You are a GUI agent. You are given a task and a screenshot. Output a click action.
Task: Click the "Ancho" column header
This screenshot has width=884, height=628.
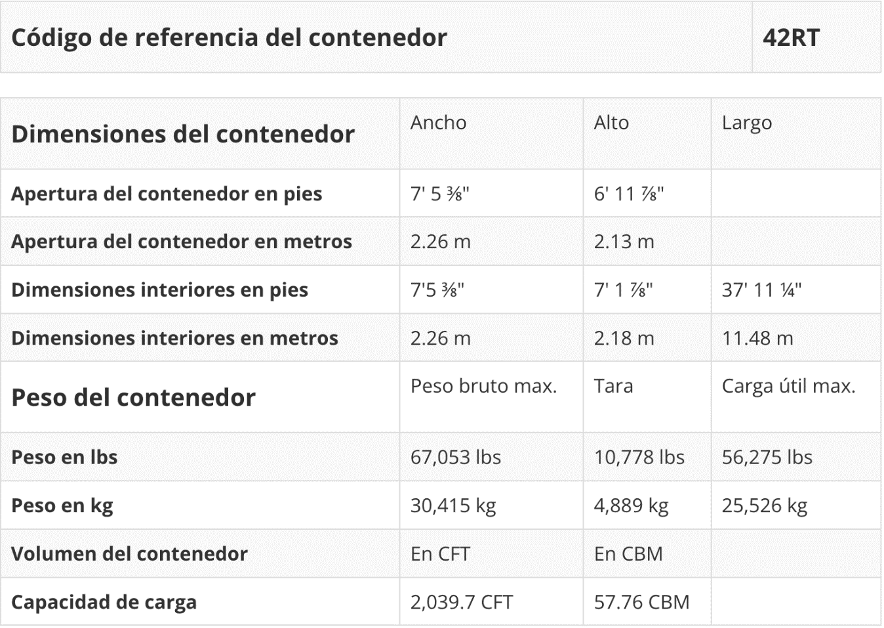pos(438,123)
